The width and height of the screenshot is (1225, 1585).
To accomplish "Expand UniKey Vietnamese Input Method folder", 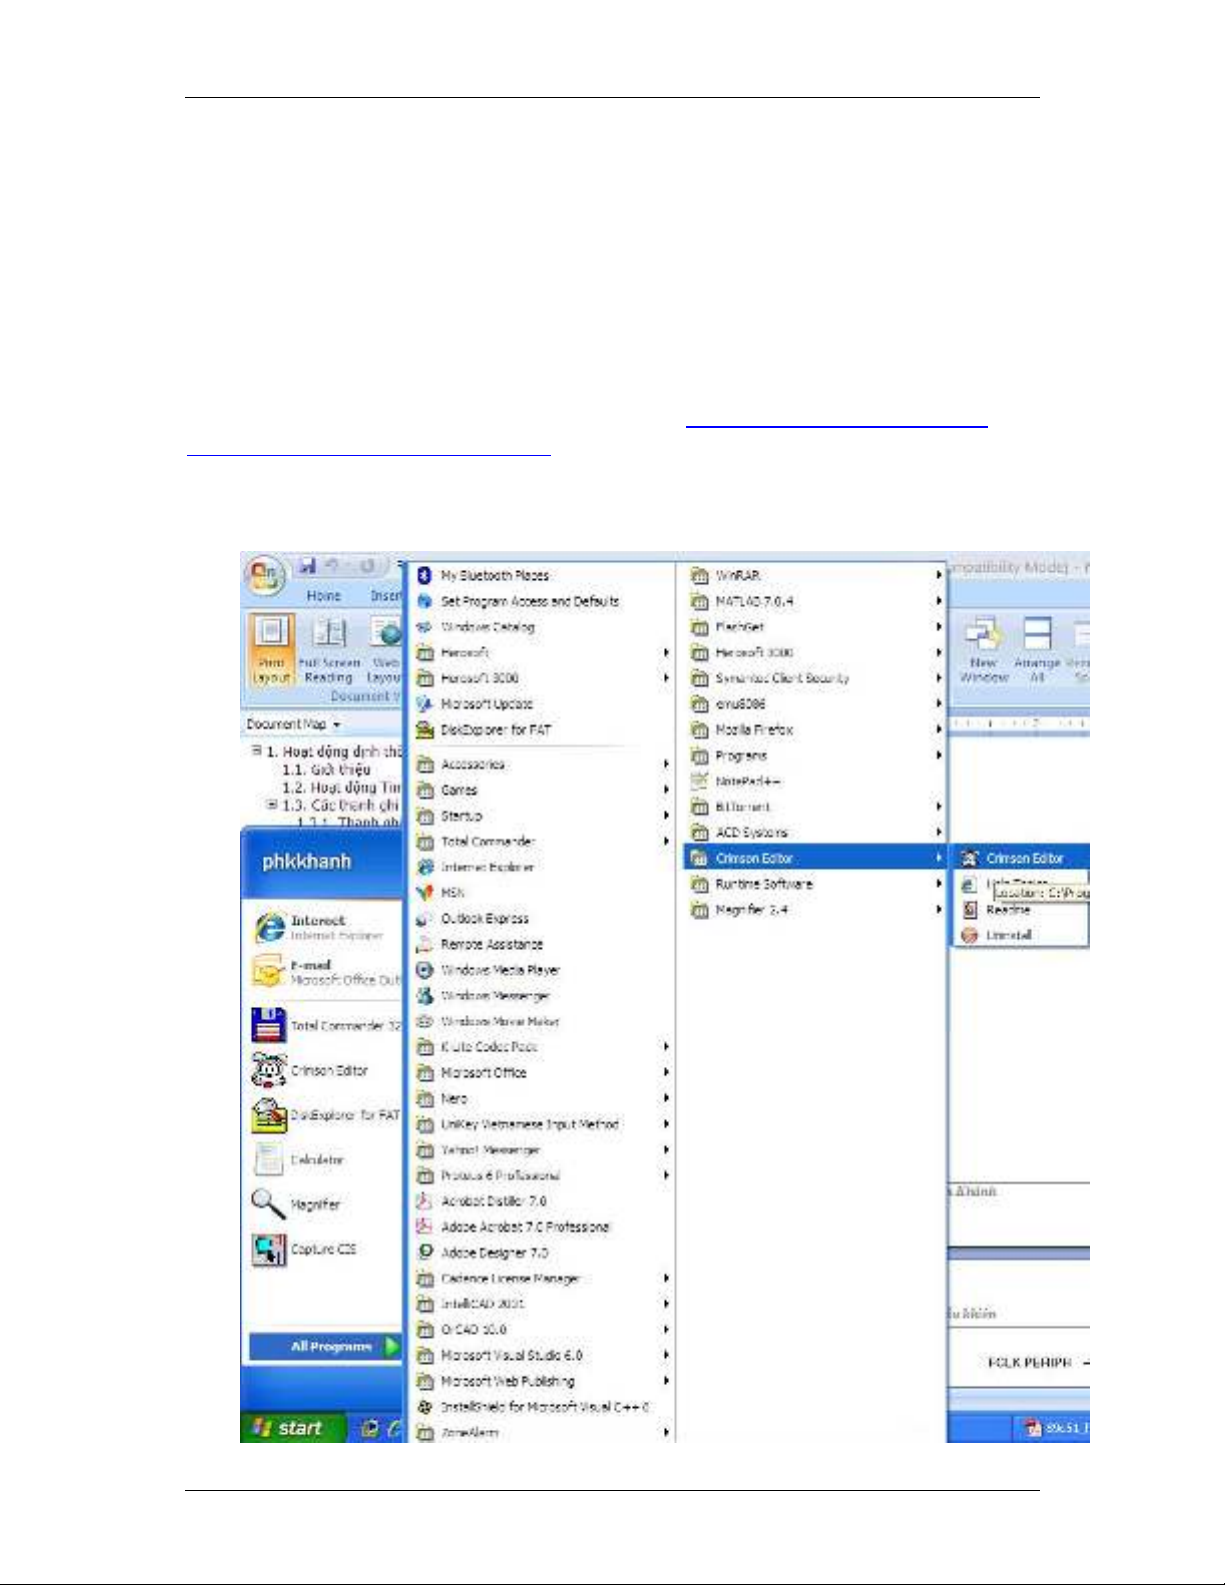I will [543, 1124].
